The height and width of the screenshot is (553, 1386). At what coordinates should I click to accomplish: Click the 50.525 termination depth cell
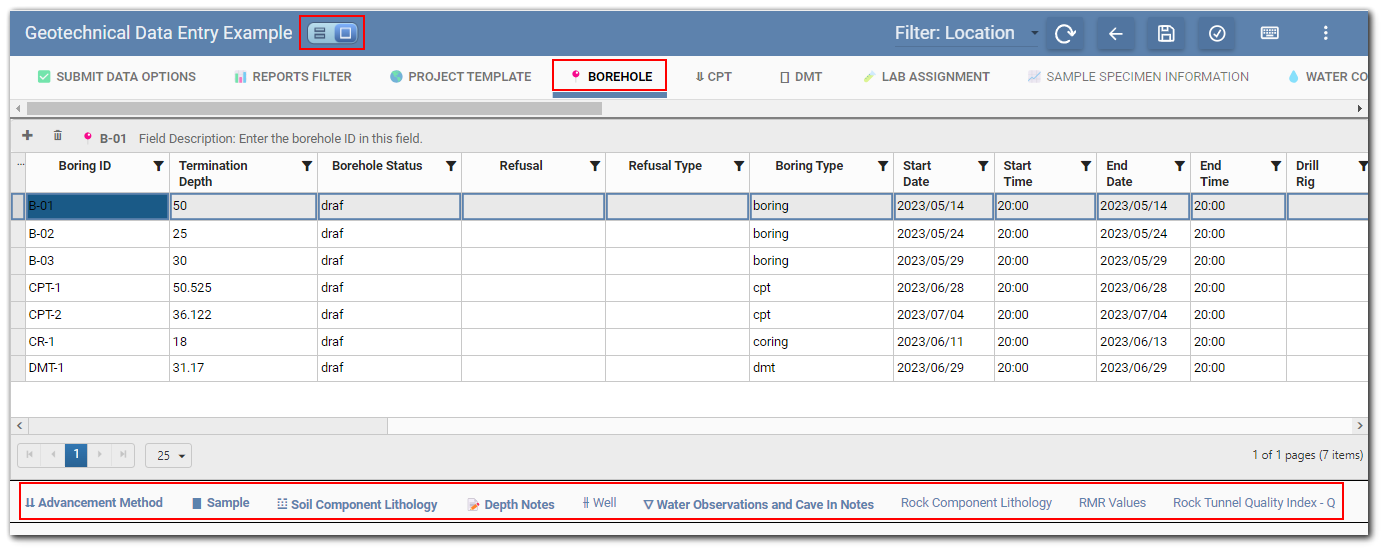243,288
